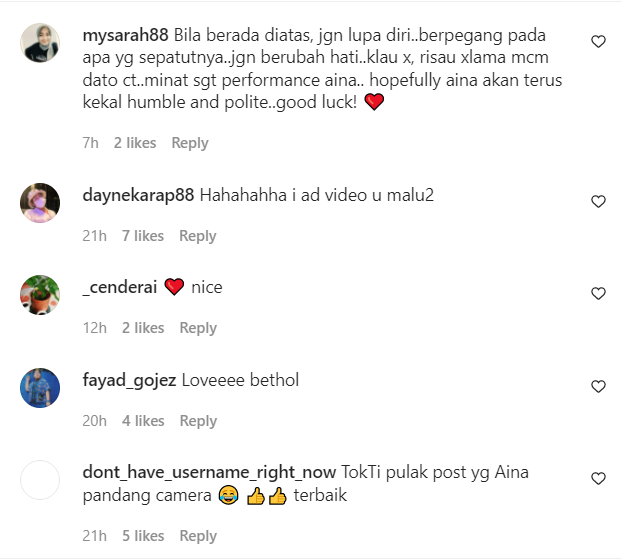Tap heart icon beside _cenderai's comment
This screenshot has height=560, width=622.
(598, 293)
